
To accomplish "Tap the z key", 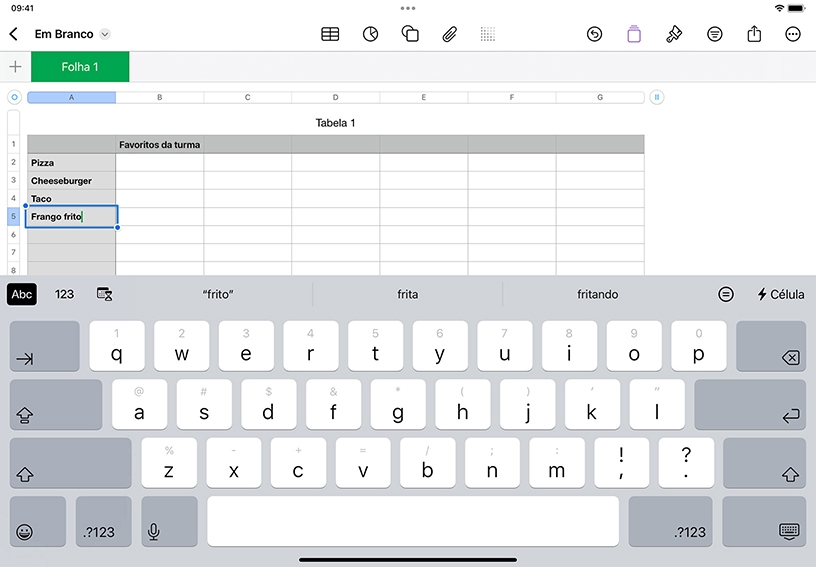I will pyautogui.click(x=169, y=463).
